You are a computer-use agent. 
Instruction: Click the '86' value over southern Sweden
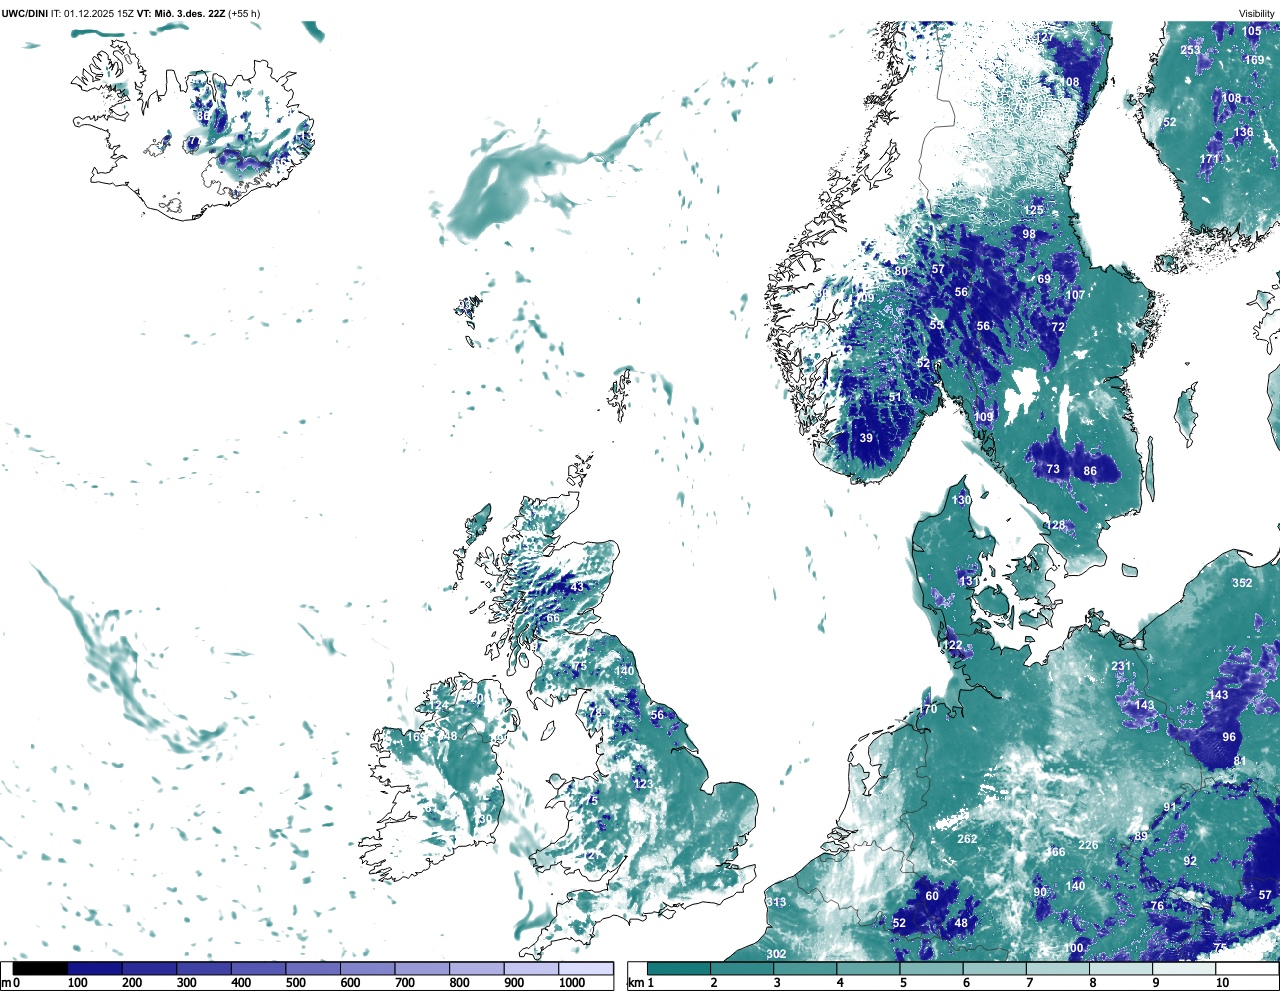(x=1090, y=471)
